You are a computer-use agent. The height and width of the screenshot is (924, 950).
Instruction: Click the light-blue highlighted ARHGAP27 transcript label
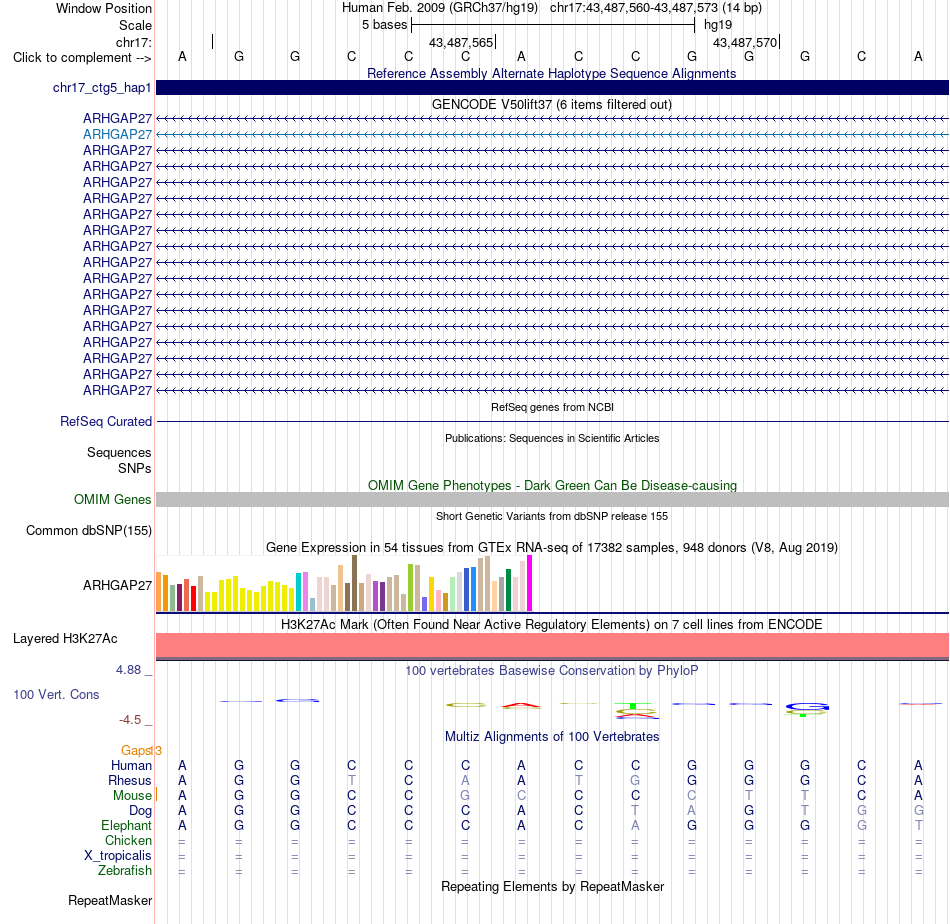(x=117, y=134)
